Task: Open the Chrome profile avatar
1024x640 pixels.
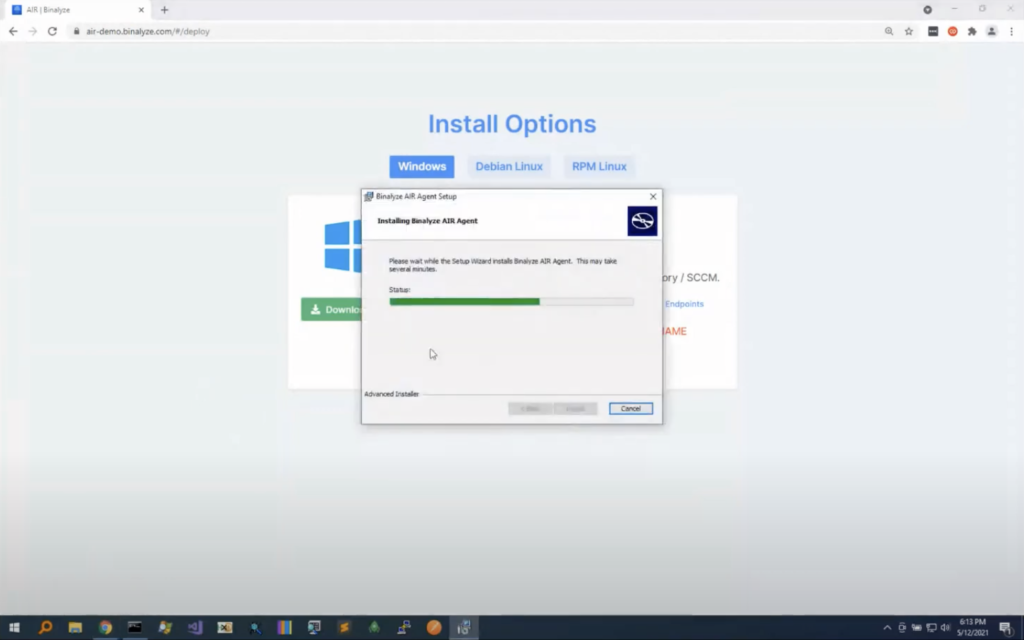Action: [991, 31]
